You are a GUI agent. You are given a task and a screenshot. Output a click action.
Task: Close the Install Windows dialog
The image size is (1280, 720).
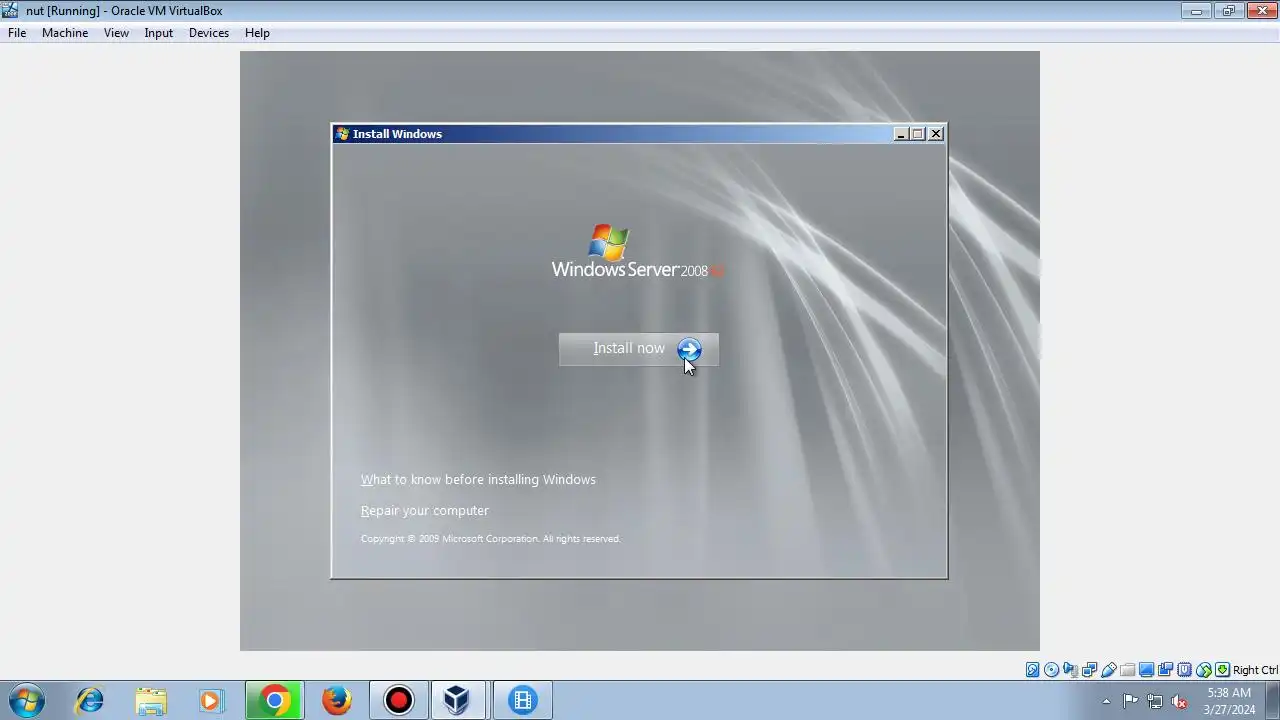(936, 134)
